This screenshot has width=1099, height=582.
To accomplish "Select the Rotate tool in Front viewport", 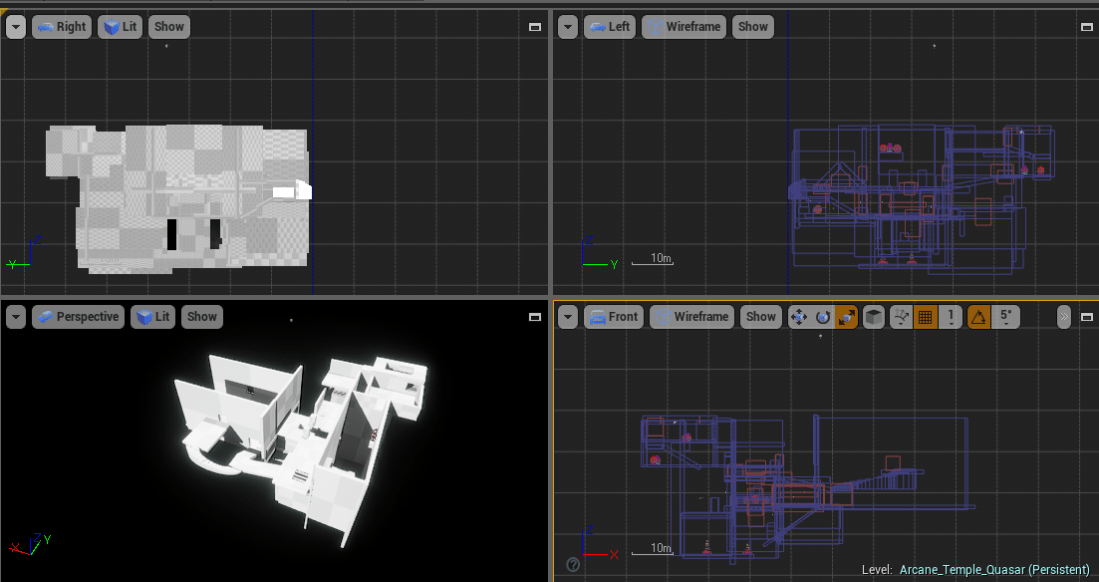I will coord(823,316).
